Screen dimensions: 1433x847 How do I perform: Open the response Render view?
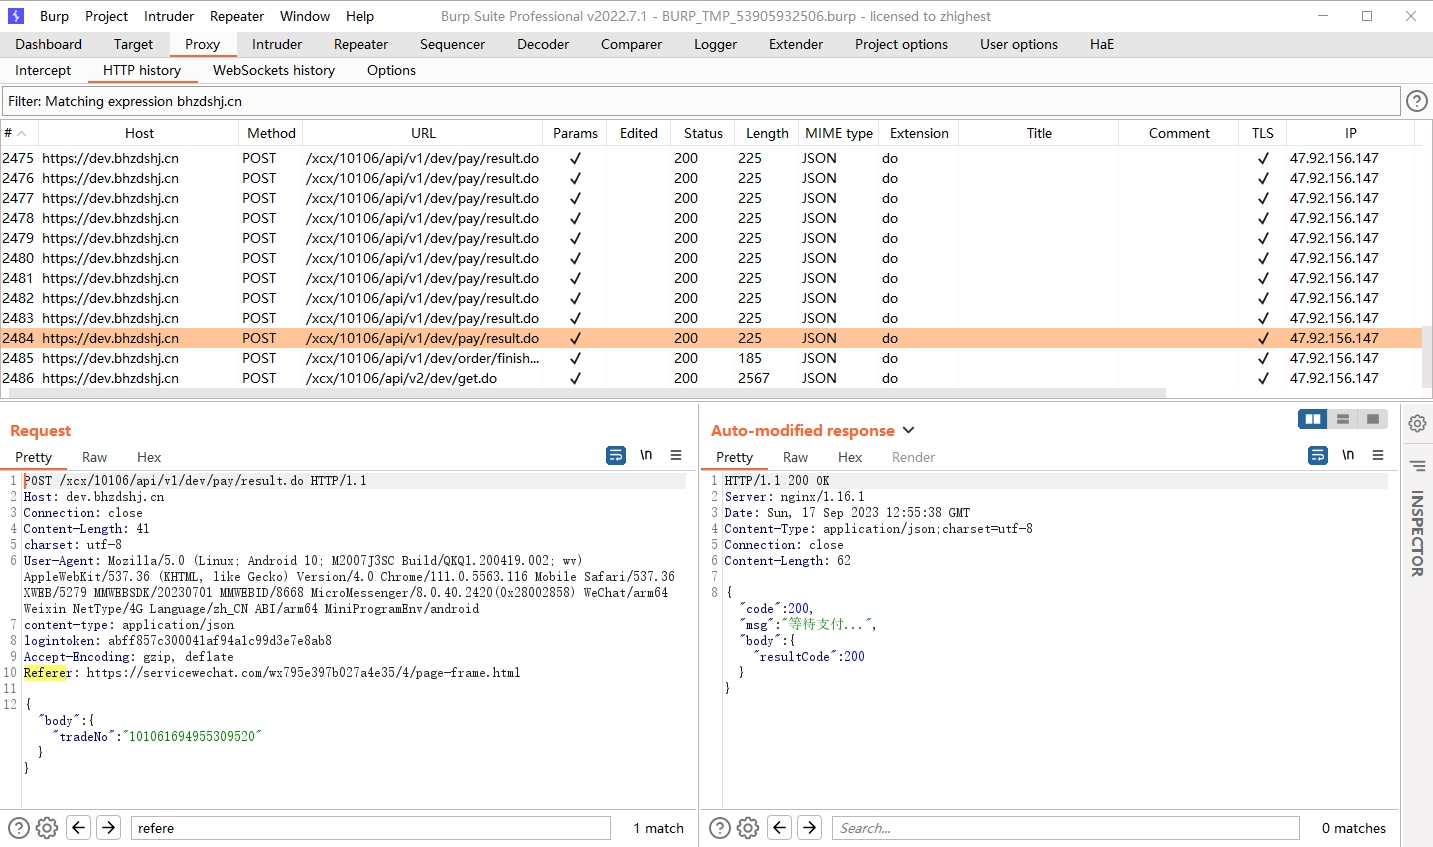click(913, 457)
